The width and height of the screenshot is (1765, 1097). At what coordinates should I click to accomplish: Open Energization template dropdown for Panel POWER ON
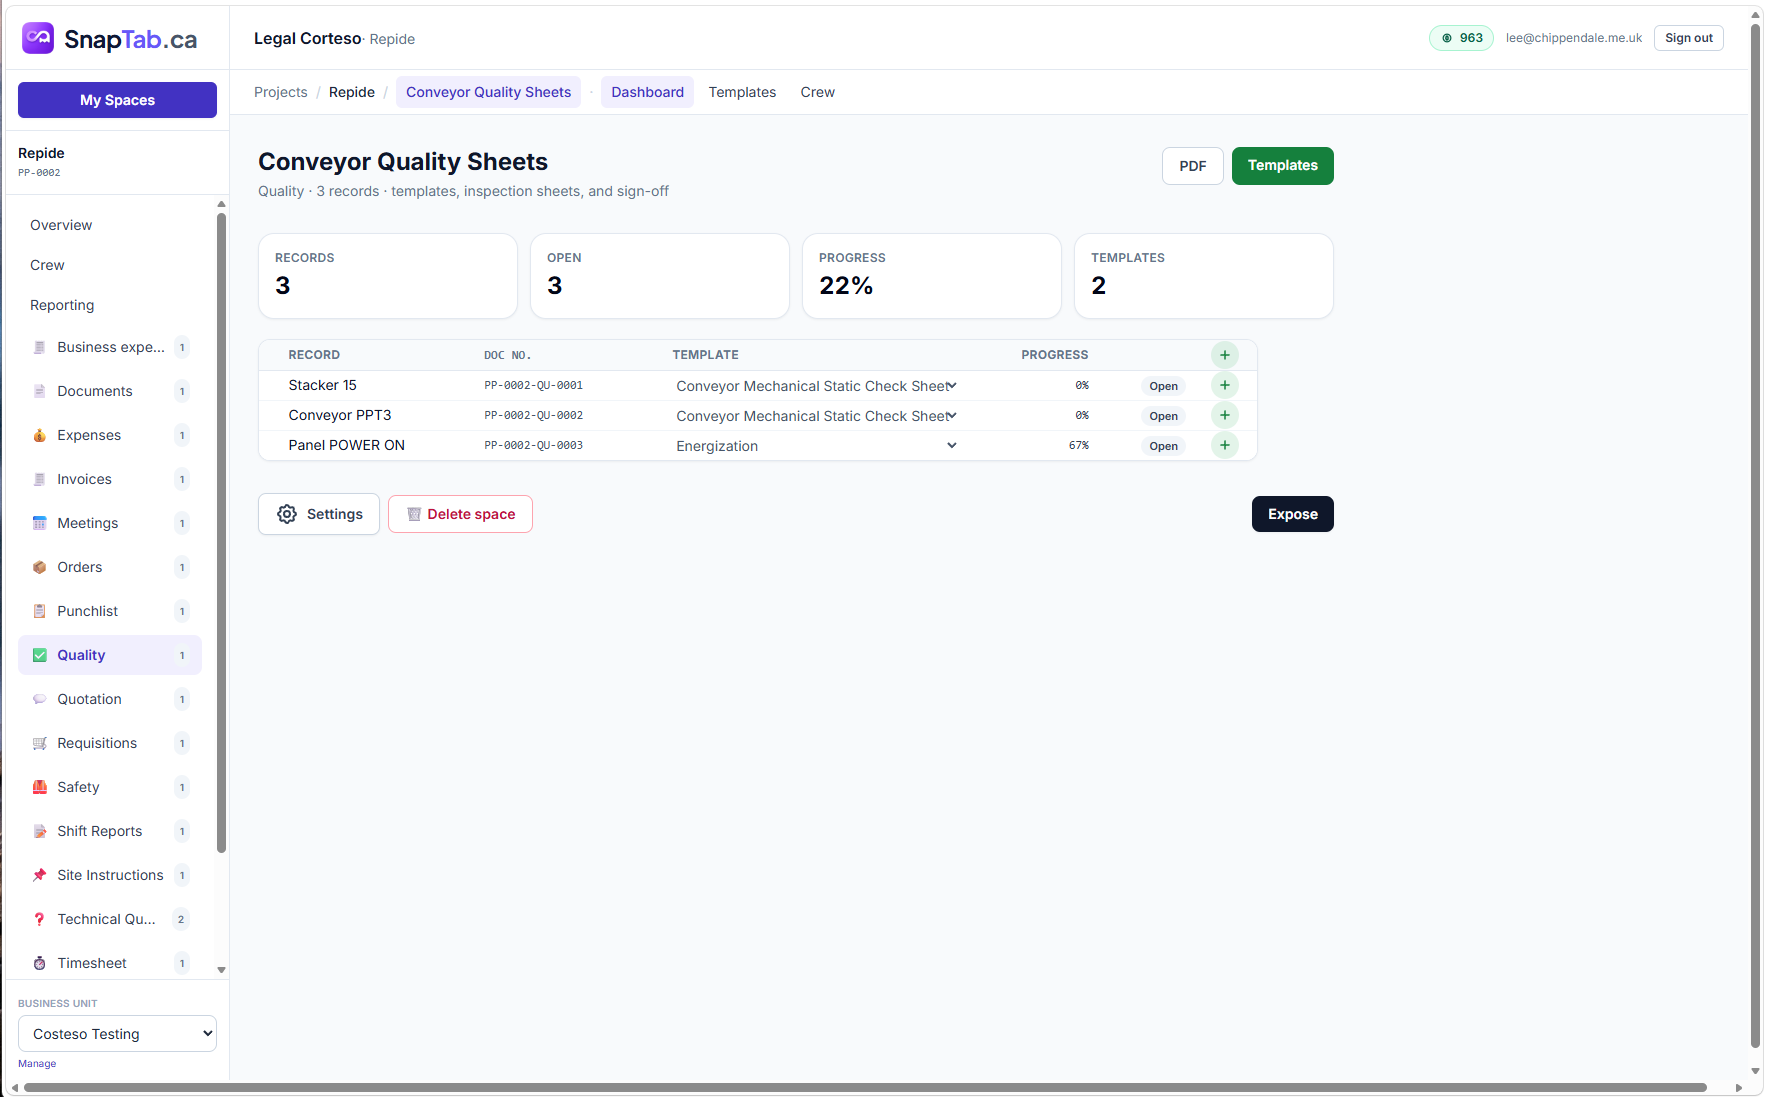pyautogui.click(x=816, y=446)
